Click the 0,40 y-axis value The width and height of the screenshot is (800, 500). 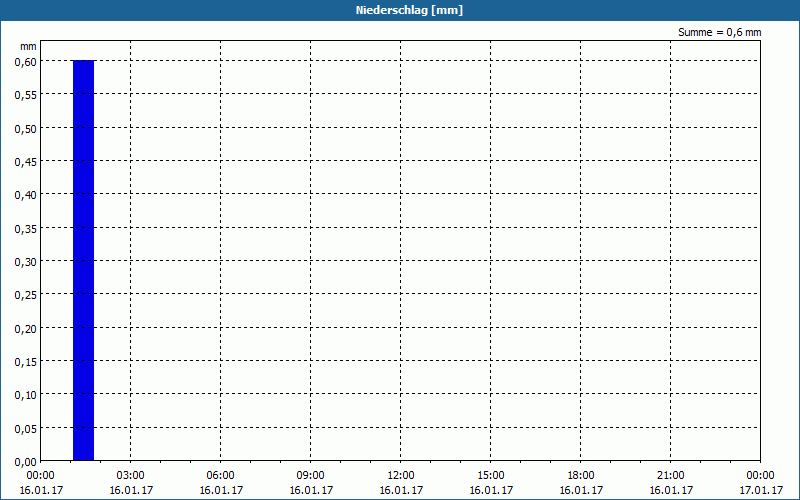pyautogui.click(x=26, y=195)
